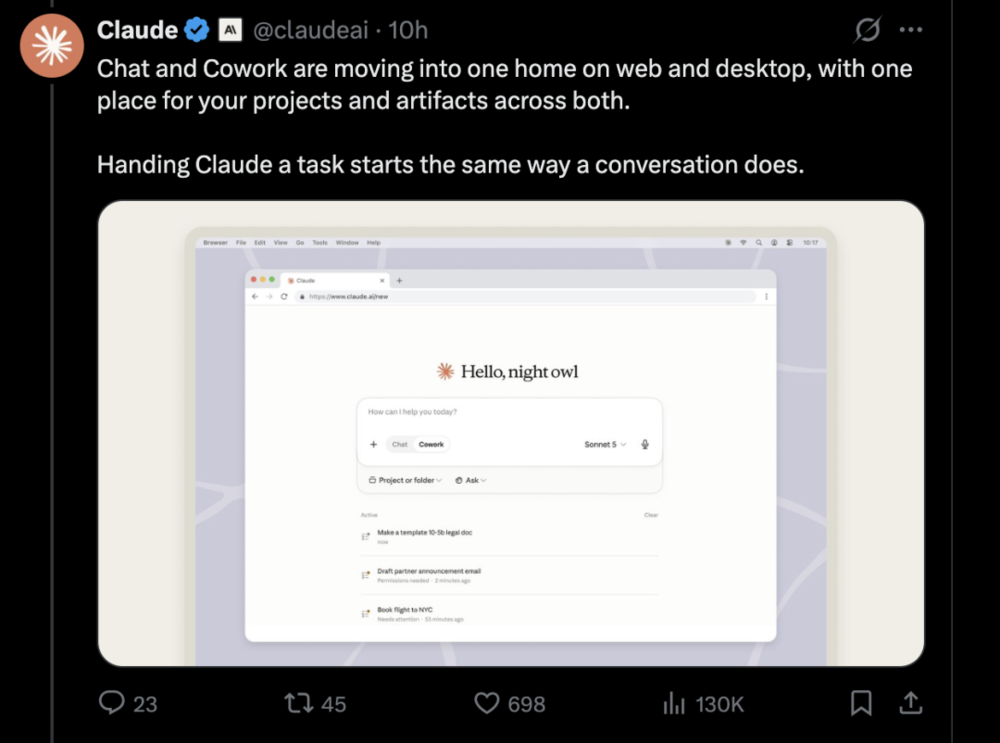The height and width of the screenshot is (743, 1000).
Task: Share the post via upload icon
Action: (911, 703)
